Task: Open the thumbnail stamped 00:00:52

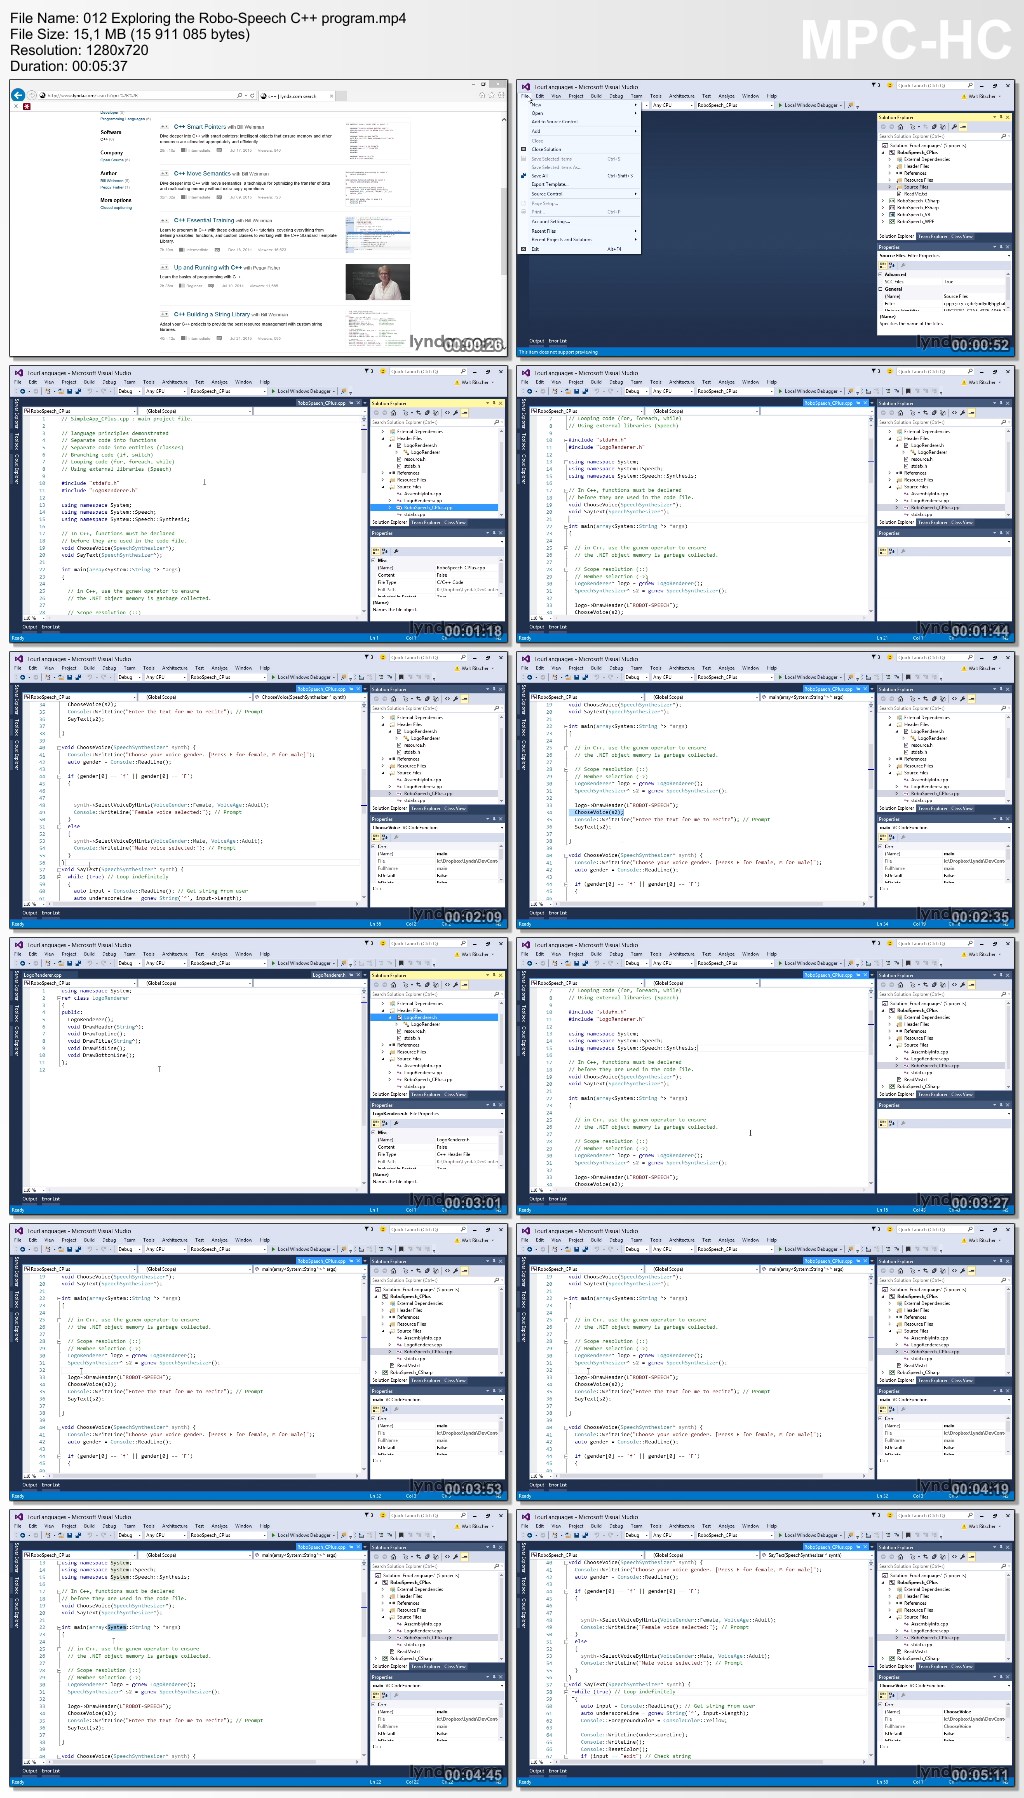Action: [765, 218]
